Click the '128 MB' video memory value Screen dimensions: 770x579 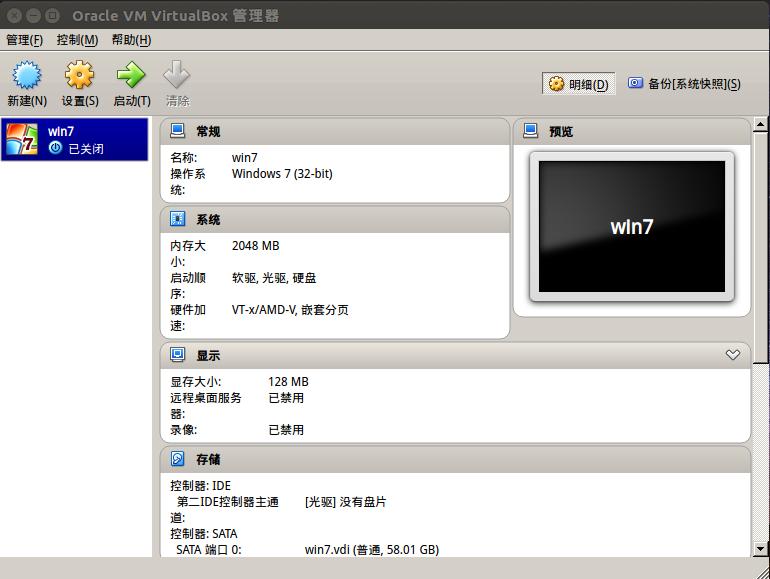[x=288, y=382]
